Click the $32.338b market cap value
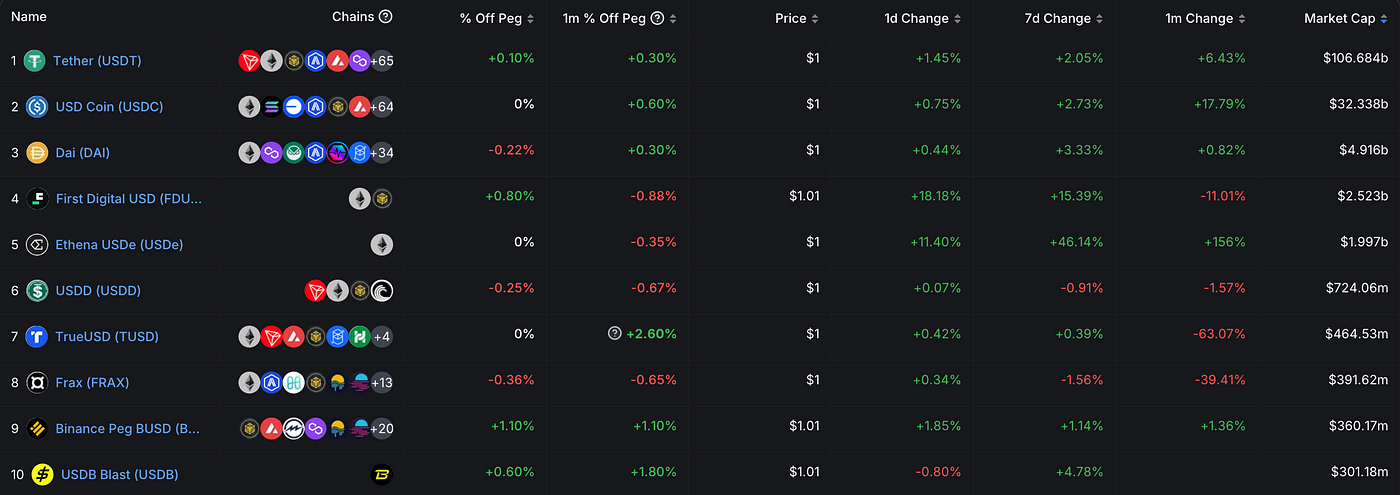Image resolution: width=1400 pixels, height=495 pixels. (1360, 105)
